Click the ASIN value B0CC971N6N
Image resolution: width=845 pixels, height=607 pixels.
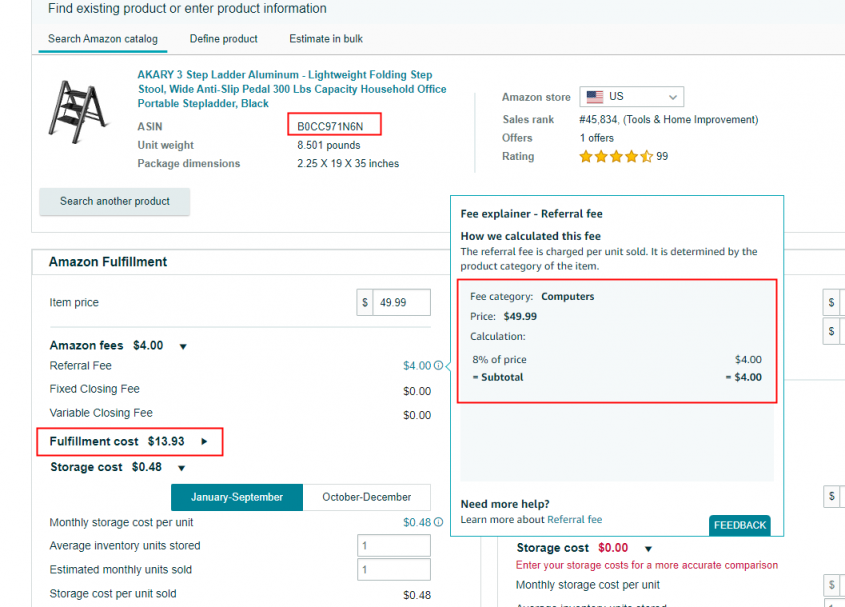(330, 127)
